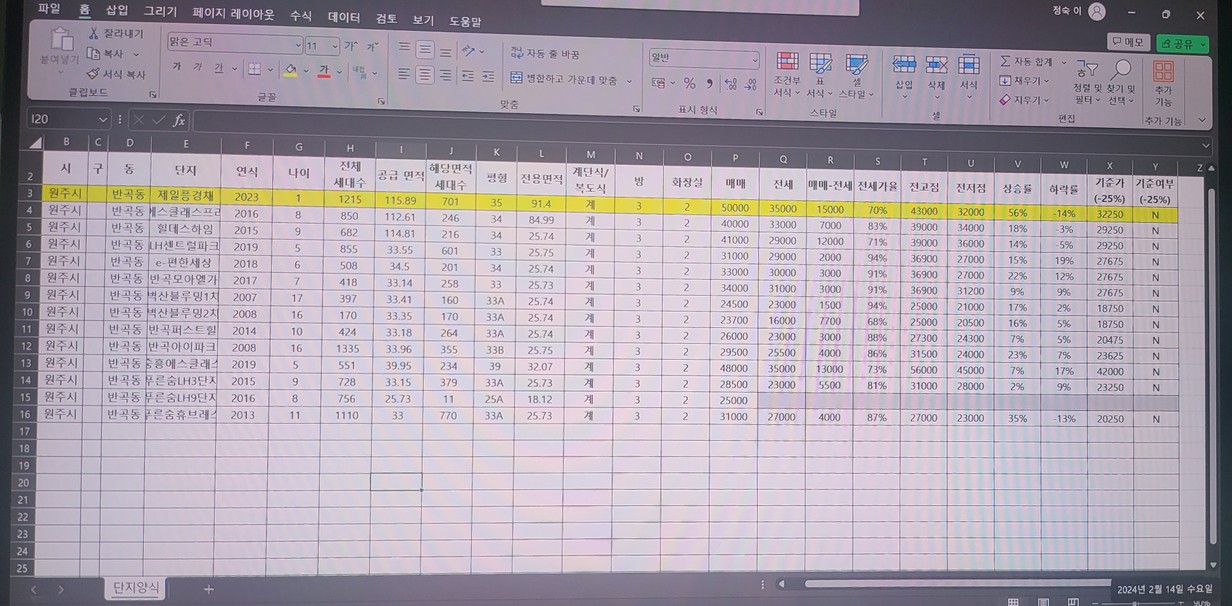1232x606 pixels.
Task: Open the font name dropdown (맑은 고딕)
Action: pyautogui.click(x=297, y=45)
